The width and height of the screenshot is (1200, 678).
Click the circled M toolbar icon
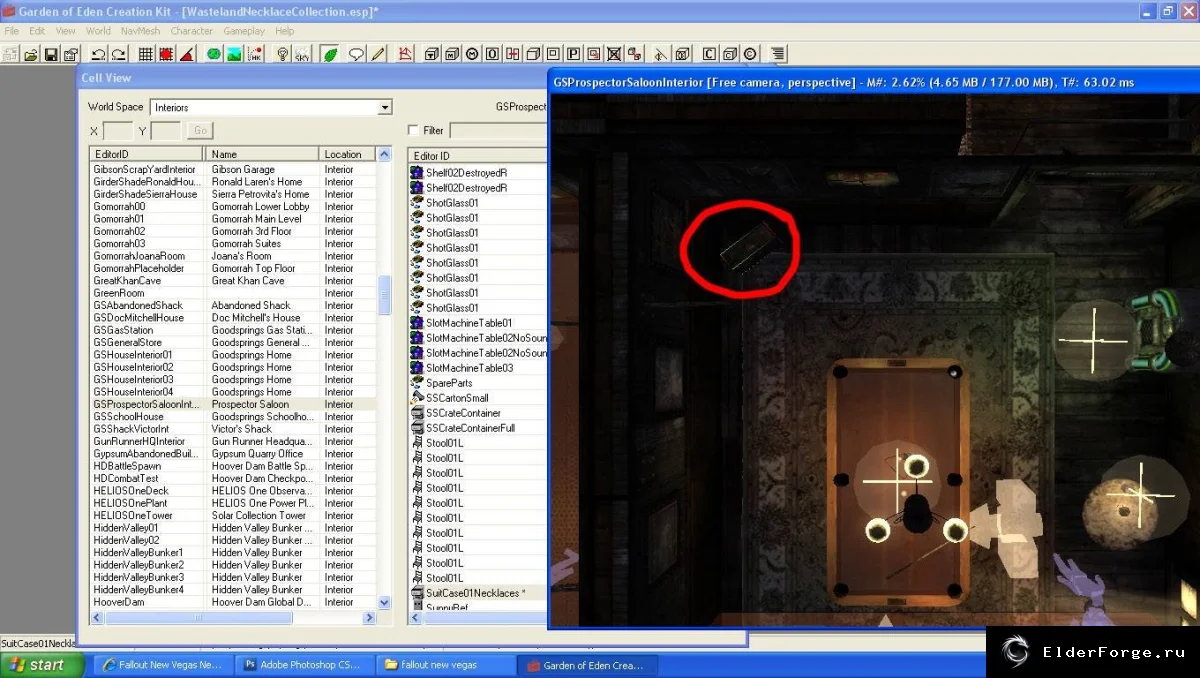(x=471, y=54)
